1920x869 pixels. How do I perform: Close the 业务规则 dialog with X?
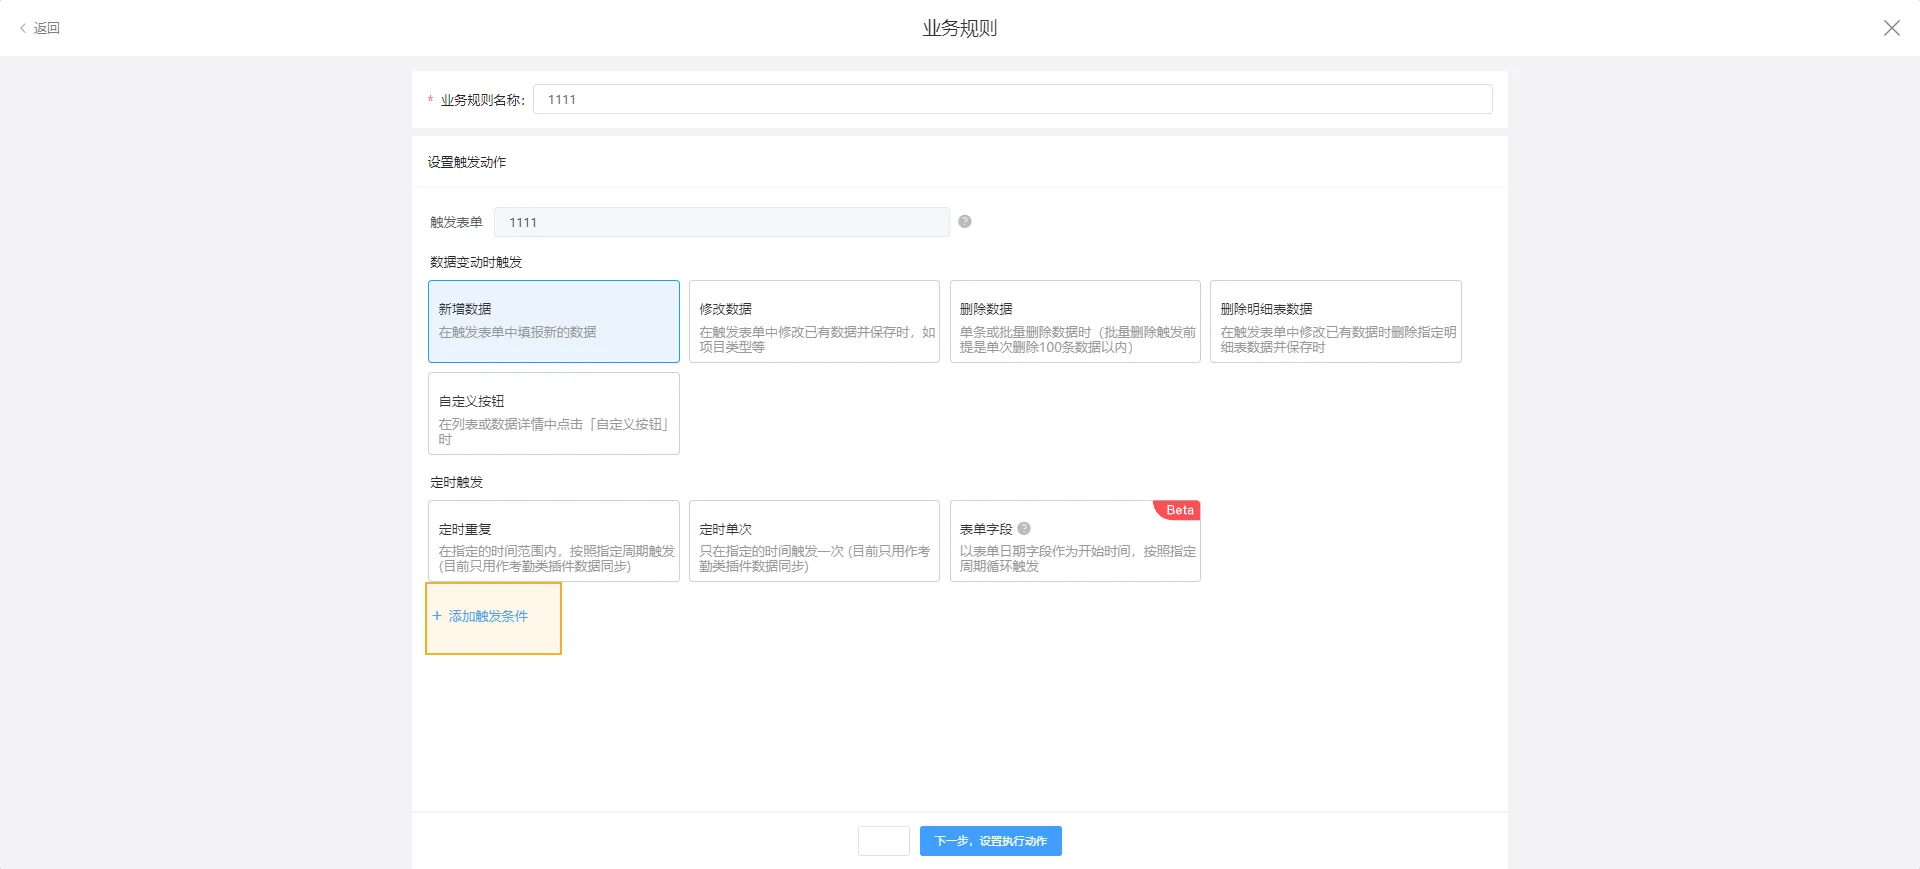pos(1891,28)
